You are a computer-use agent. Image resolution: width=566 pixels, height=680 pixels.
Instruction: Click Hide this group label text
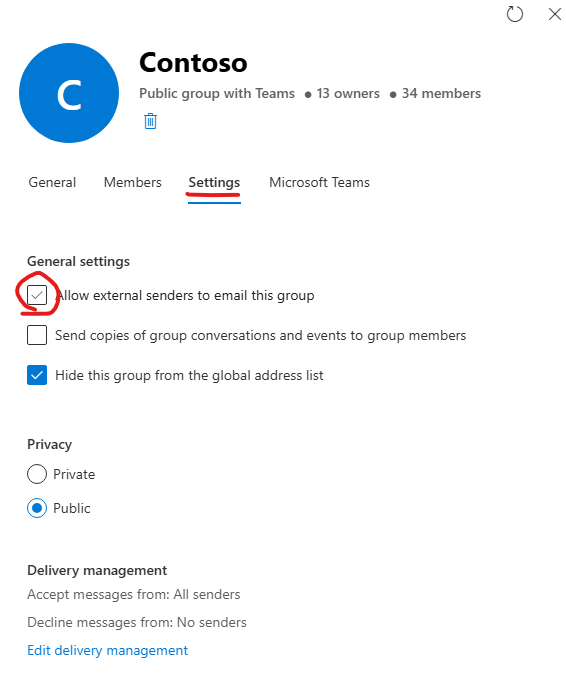(189, 375)
